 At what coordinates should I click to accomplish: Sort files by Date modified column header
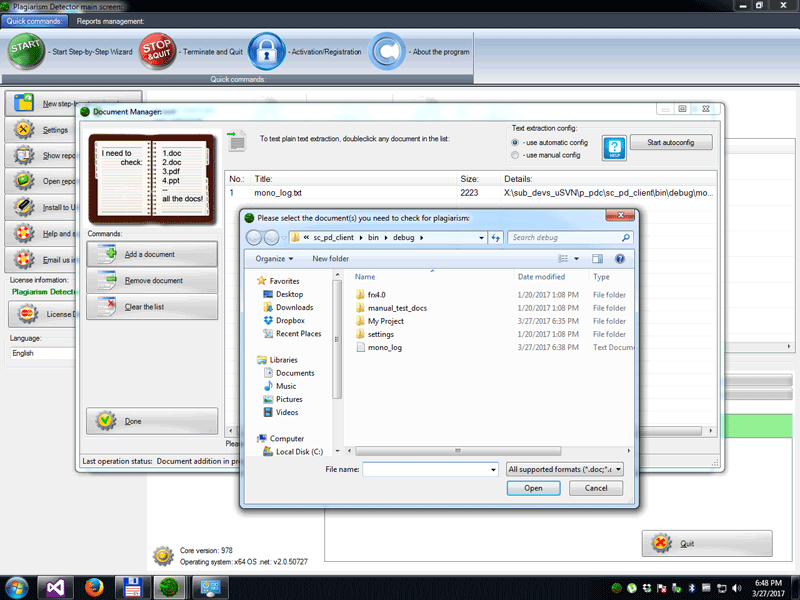(x=541, y=277)
